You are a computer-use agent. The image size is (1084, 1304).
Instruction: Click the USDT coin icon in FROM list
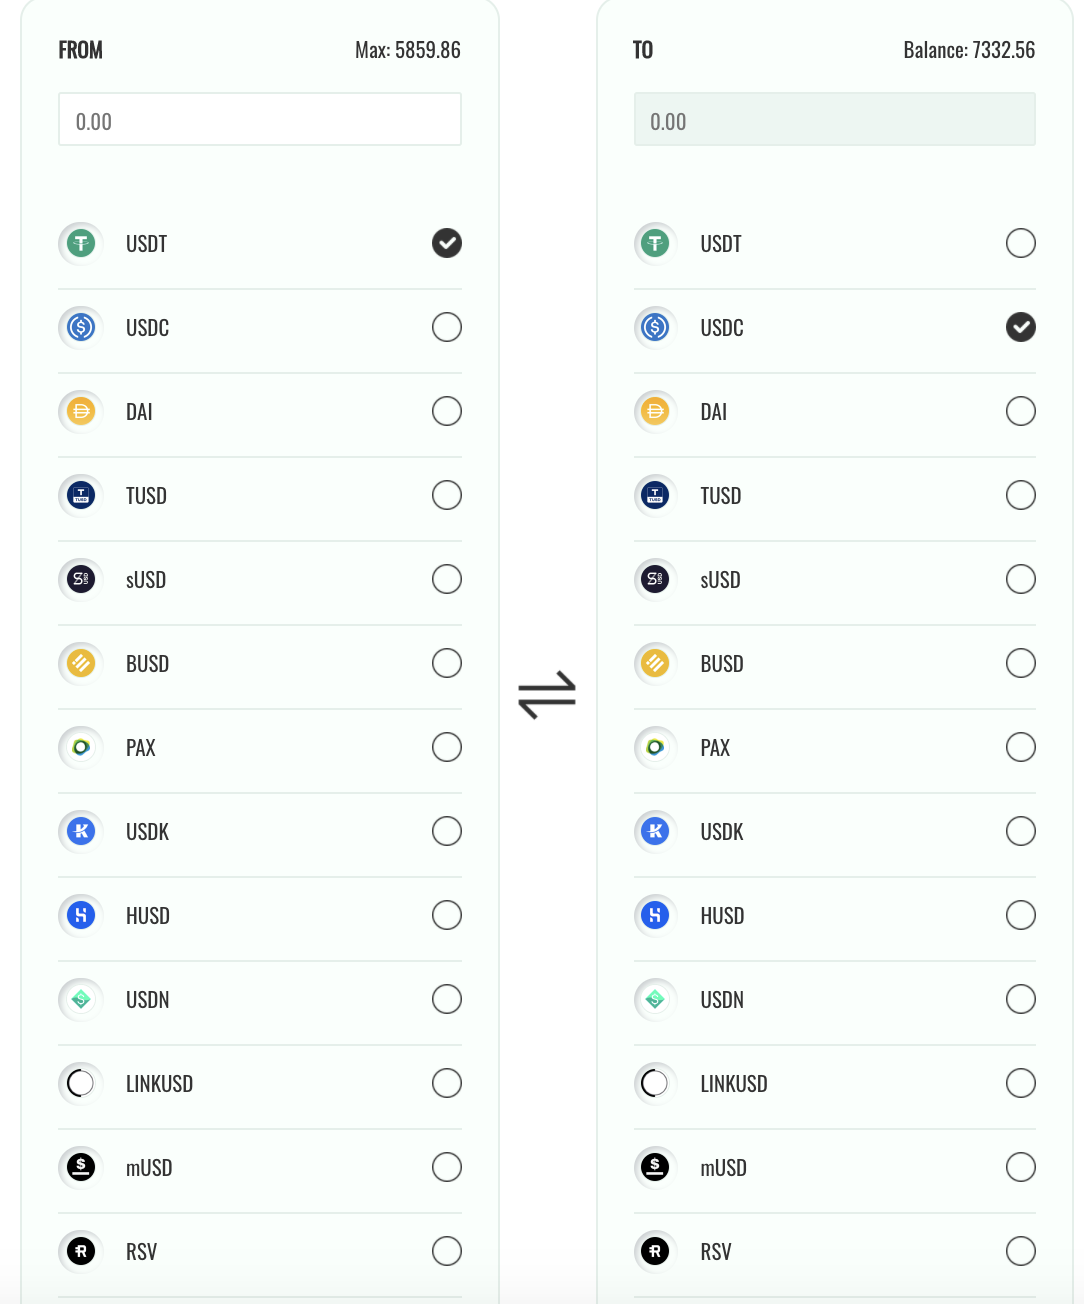[81, 243]
